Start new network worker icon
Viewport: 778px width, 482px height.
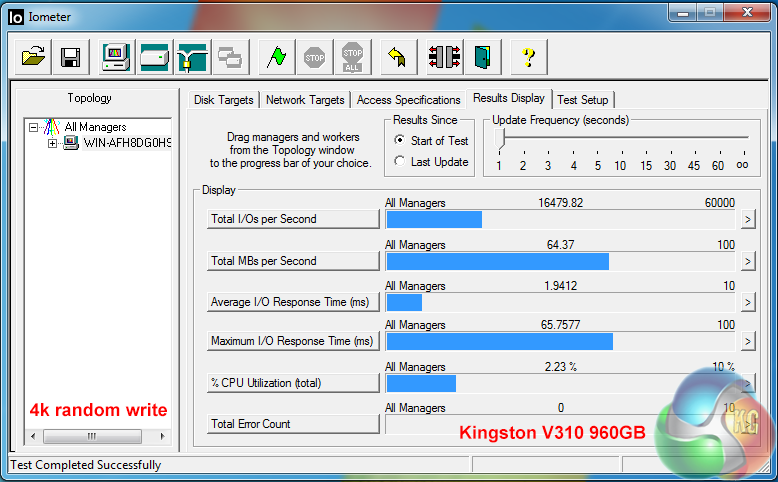[x=193, y=57]
